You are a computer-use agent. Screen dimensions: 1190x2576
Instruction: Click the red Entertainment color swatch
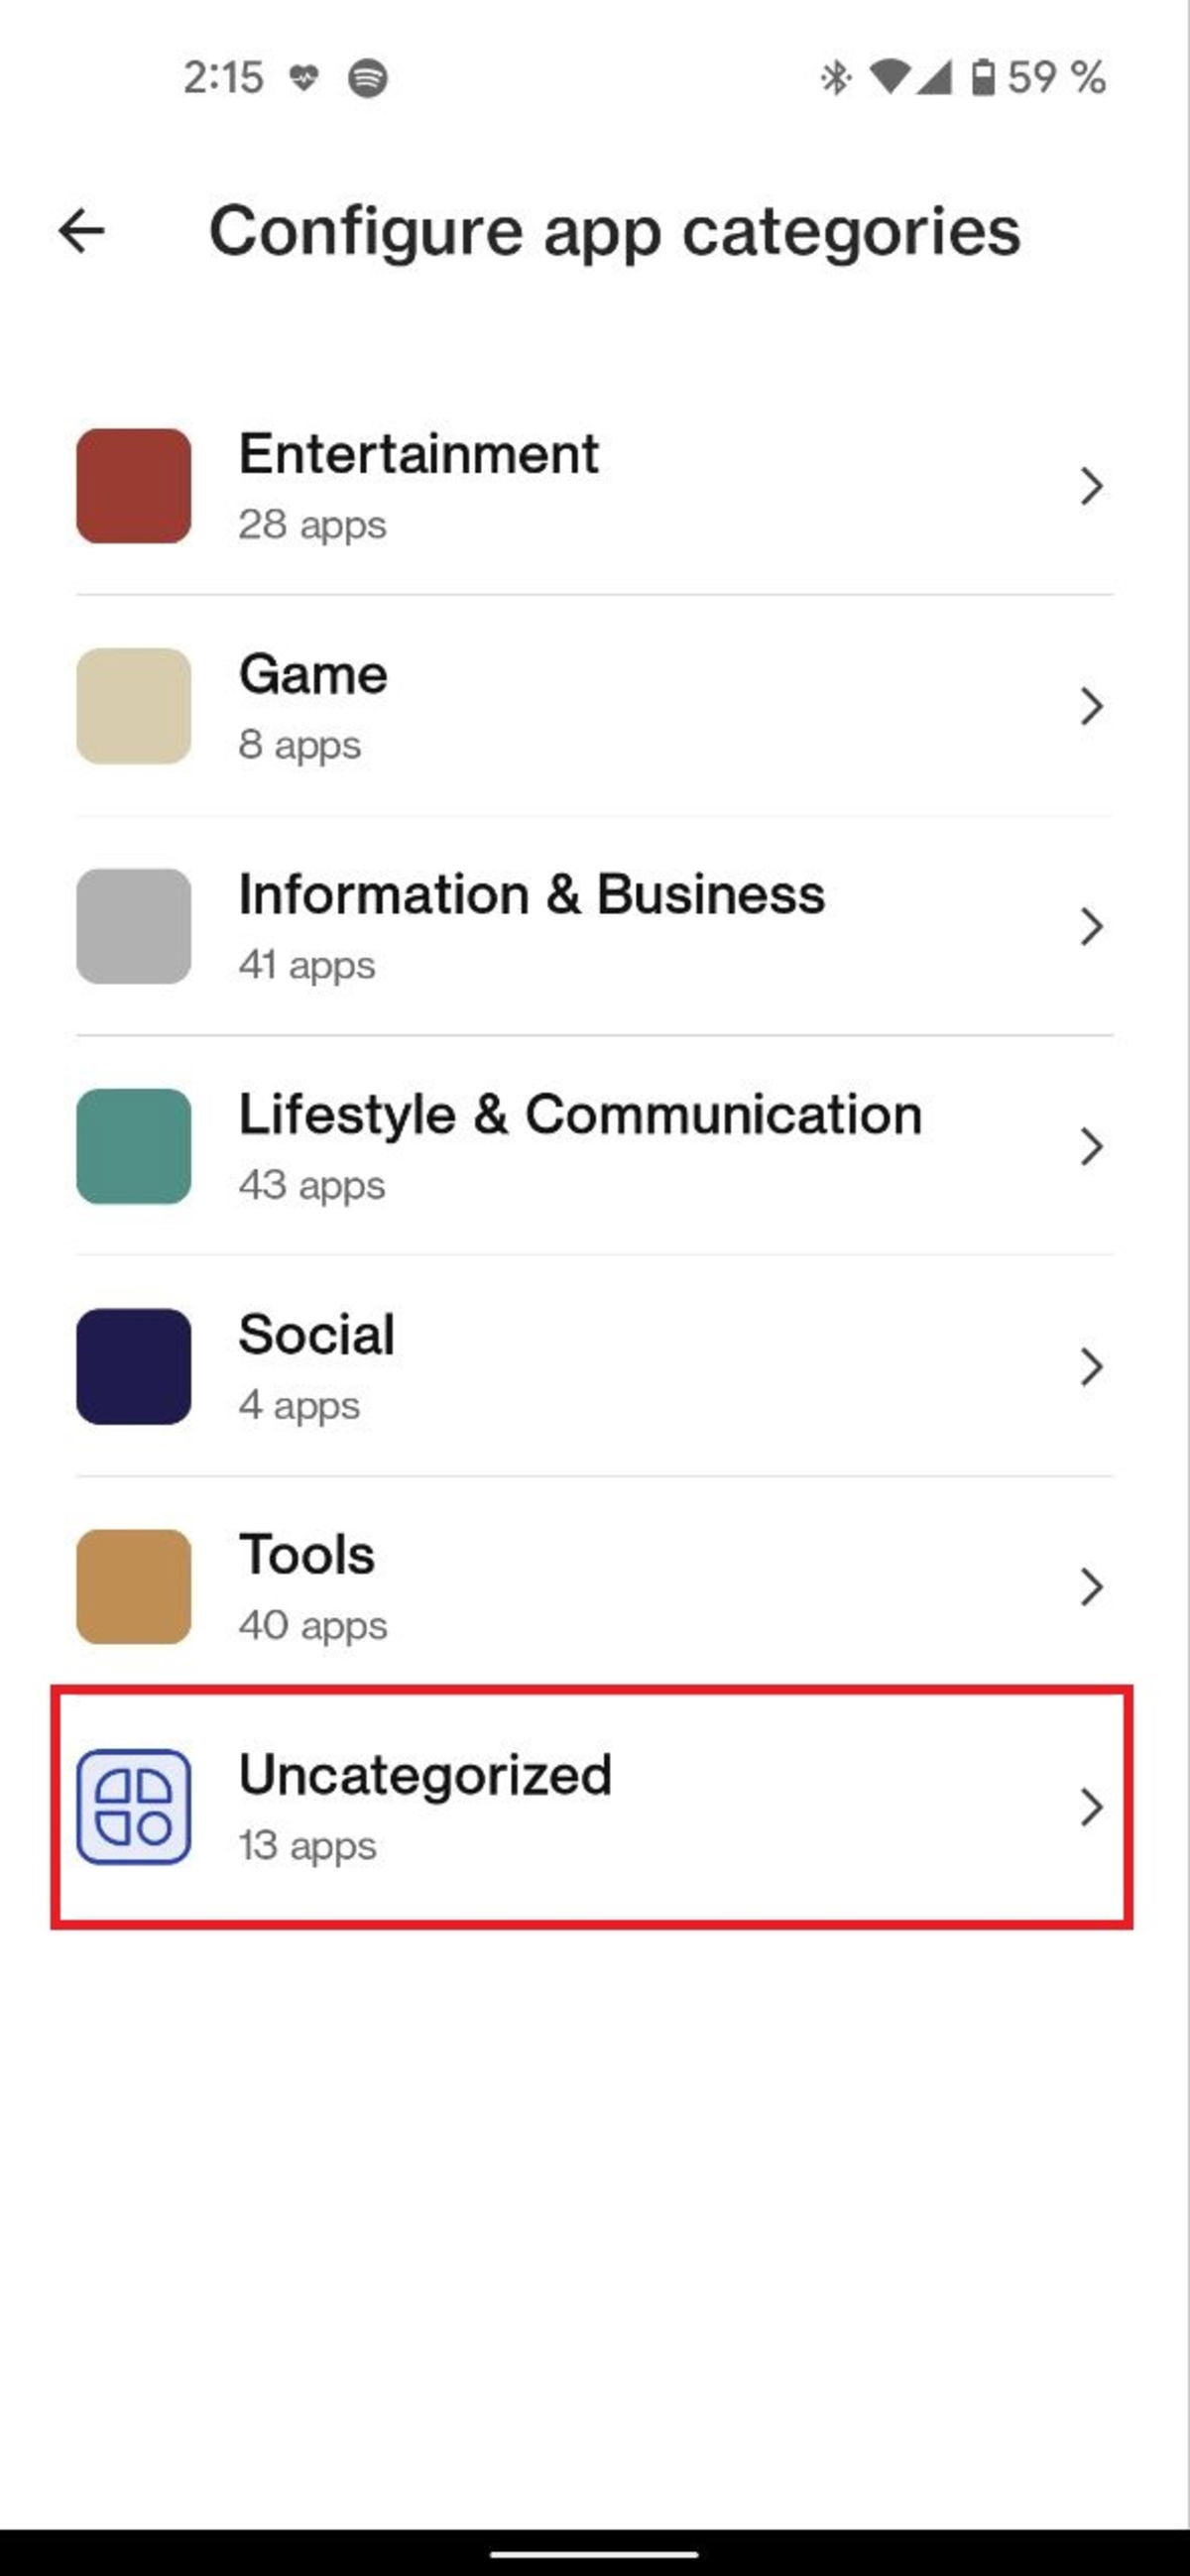click(134, 486)
